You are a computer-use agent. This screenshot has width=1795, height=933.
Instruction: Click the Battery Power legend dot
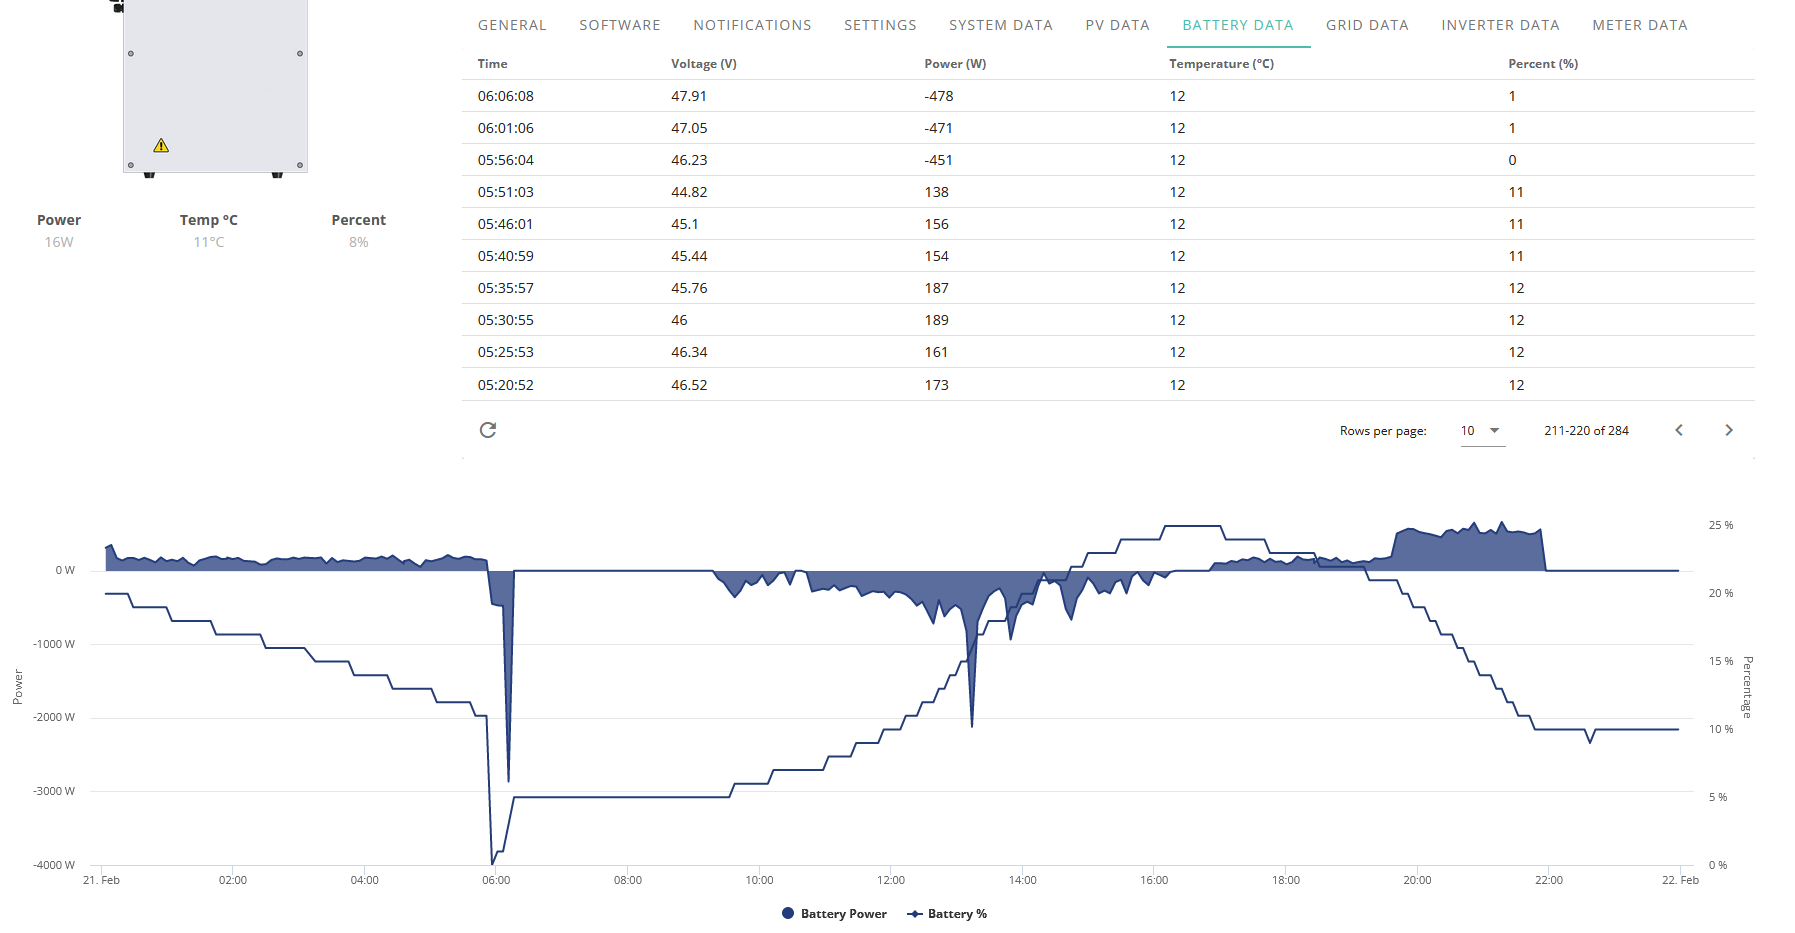(x=788, y=913)
